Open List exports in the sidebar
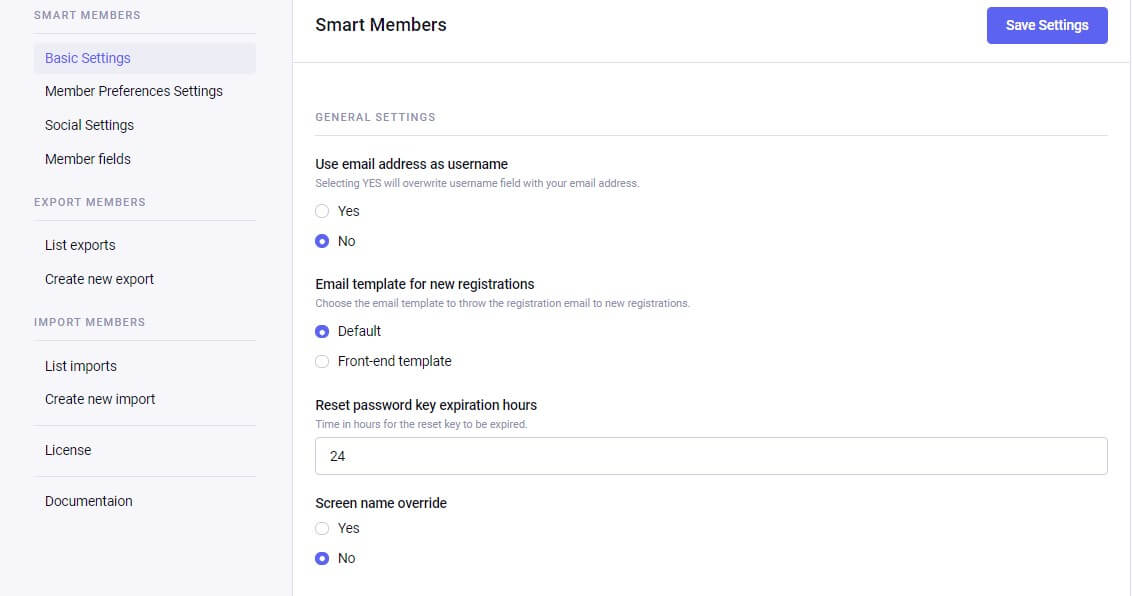The width and height of the screenshot is (1132, 596). point(80,245)
